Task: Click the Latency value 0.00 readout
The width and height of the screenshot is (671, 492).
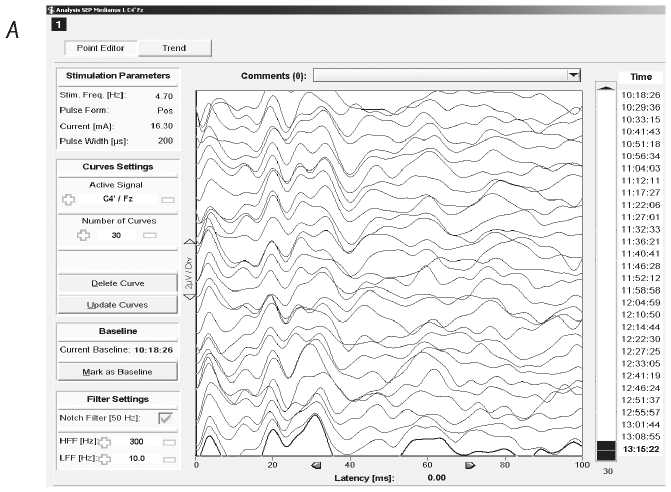Action: click(x=436, y=478)
